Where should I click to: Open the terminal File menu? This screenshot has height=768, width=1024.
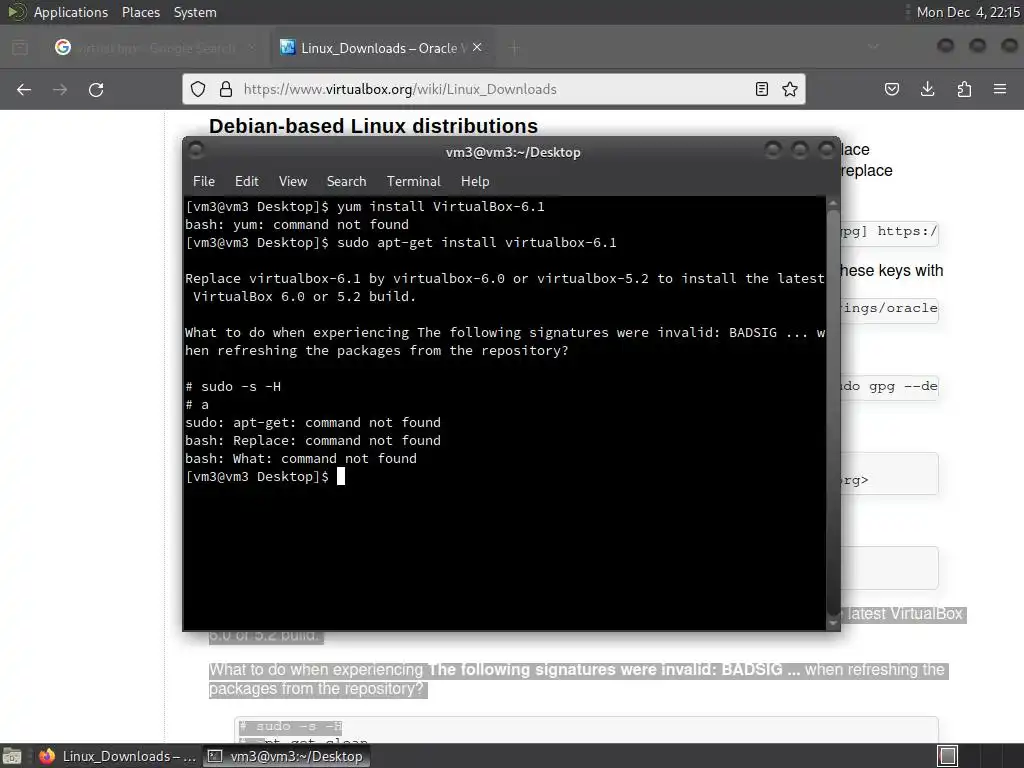(x=204, y=182)
